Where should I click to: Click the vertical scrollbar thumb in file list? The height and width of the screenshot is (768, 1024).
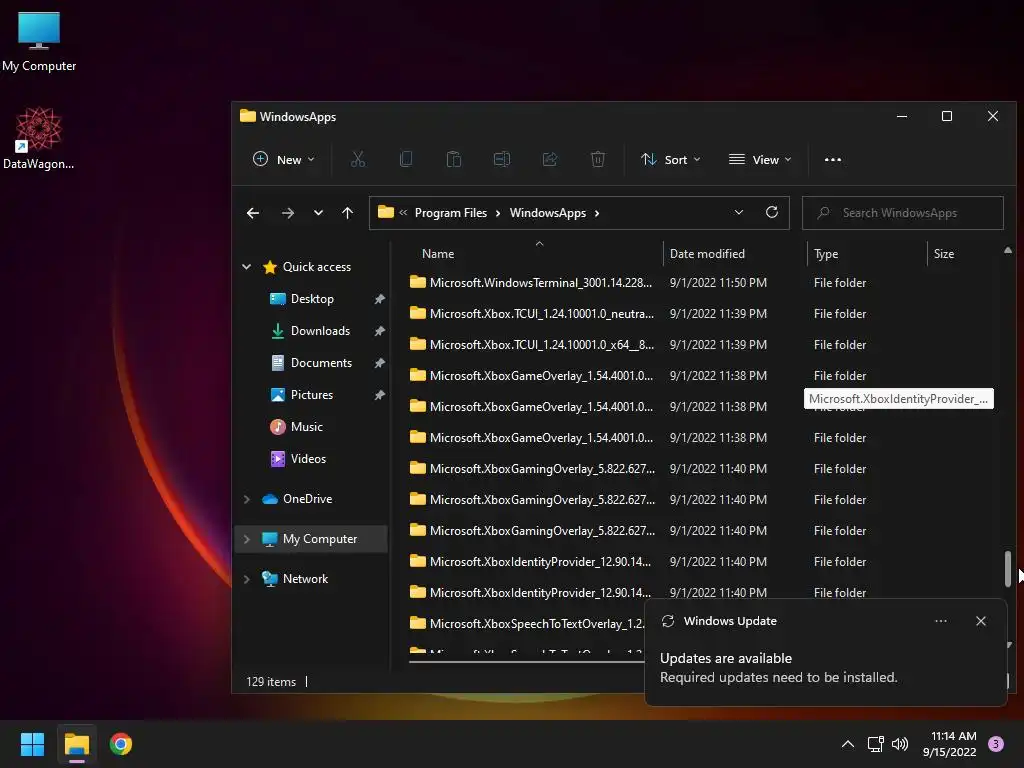coord(1008,568)
